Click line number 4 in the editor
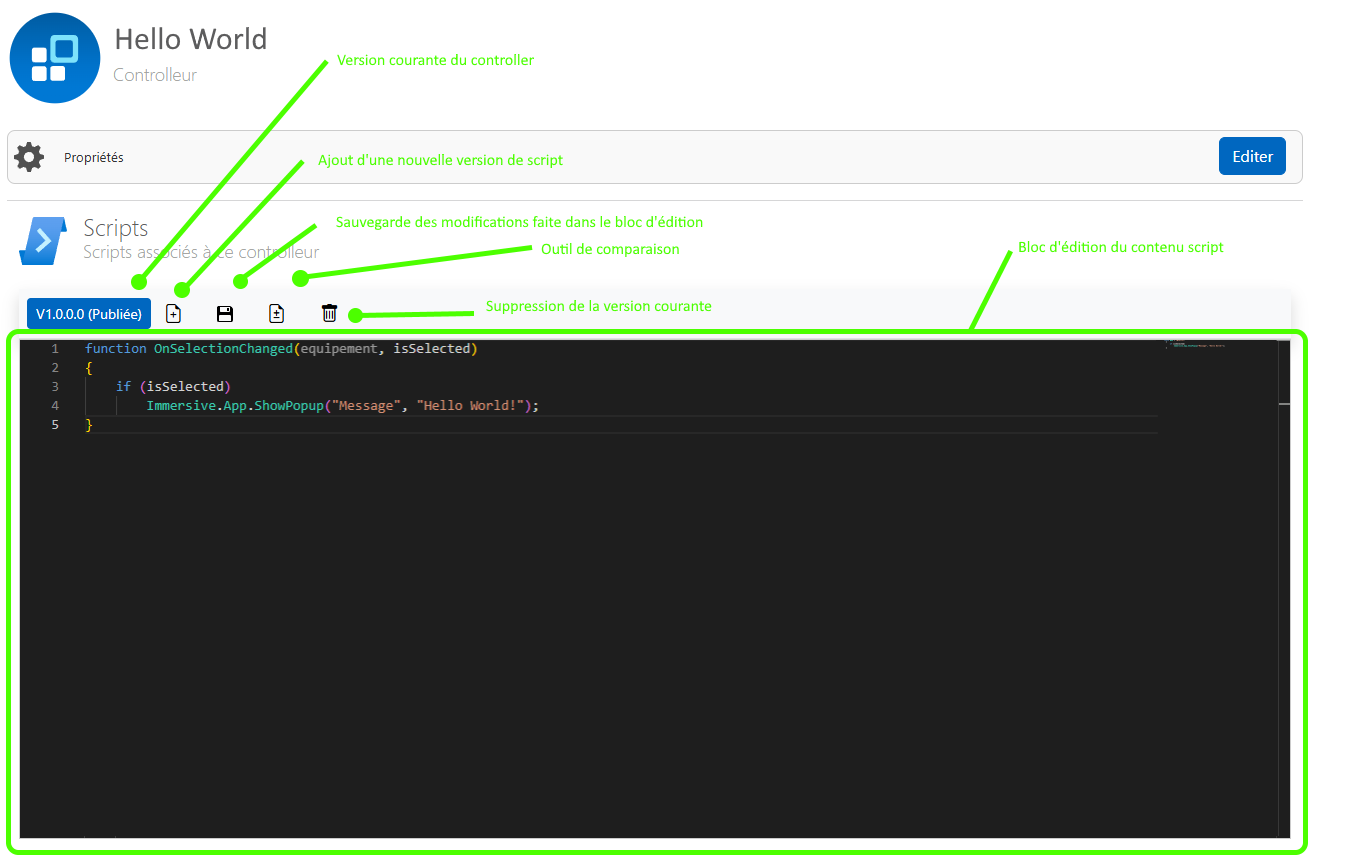Screen dimensions: 1351x862 click(x=55, y=405)
